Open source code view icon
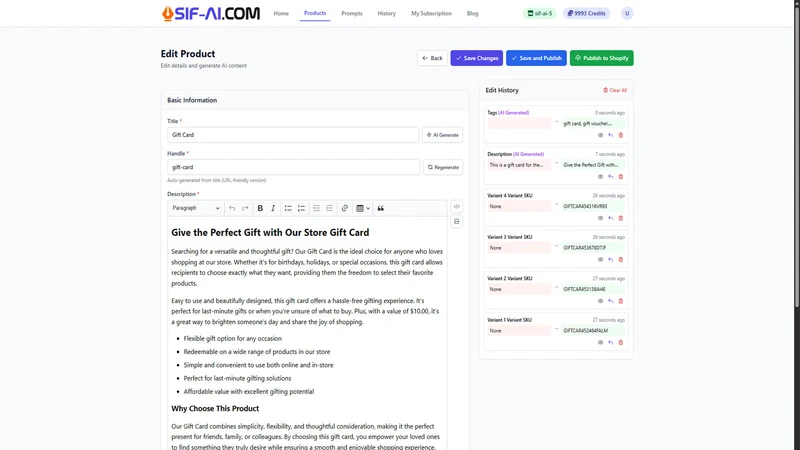The height and width of the screenshot is (450, 800). pyautogui.click(x=457, y=207)
